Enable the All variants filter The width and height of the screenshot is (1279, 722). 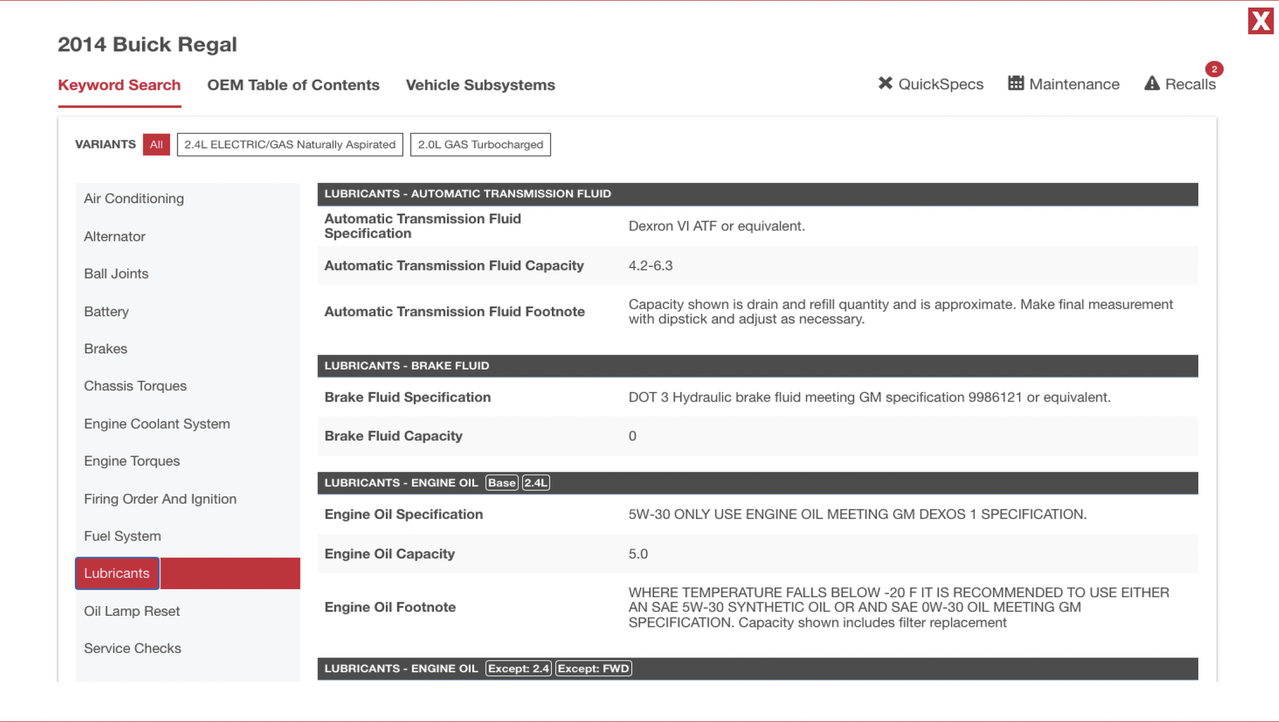click(156, 144)
